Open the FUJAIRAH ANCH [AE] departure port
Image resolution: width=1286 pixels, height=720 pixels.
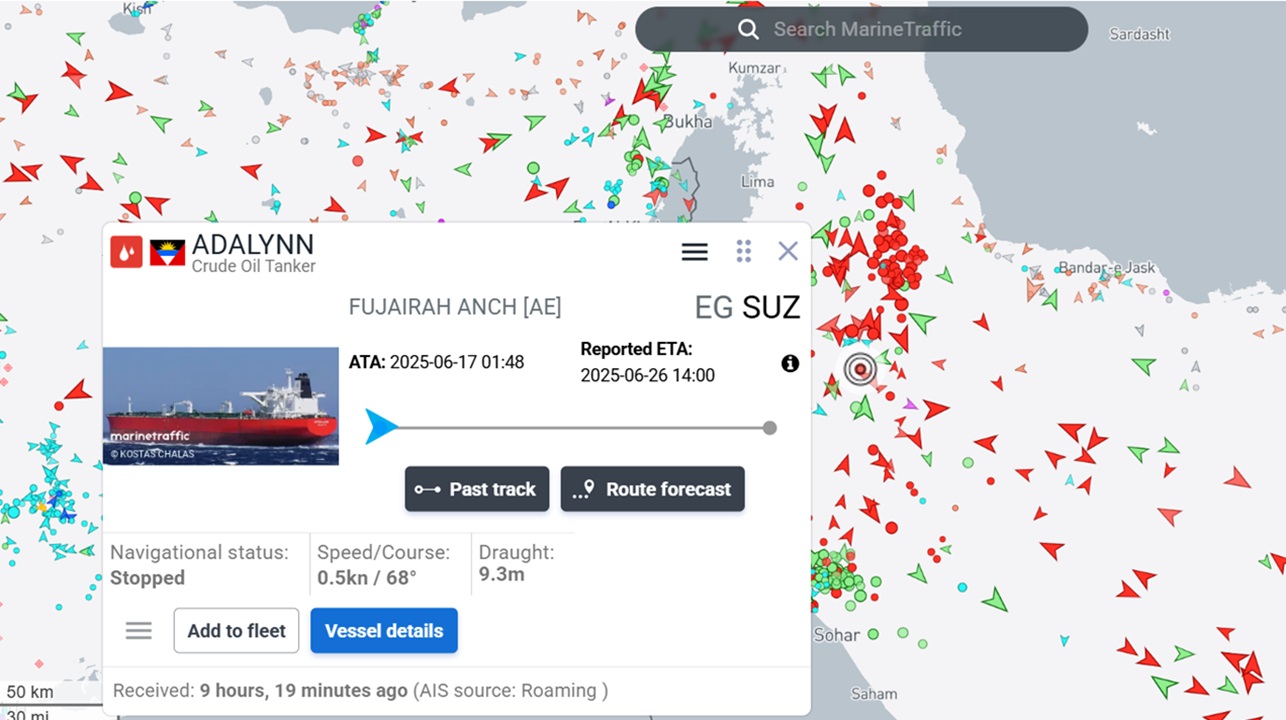[x=455, y=307]
